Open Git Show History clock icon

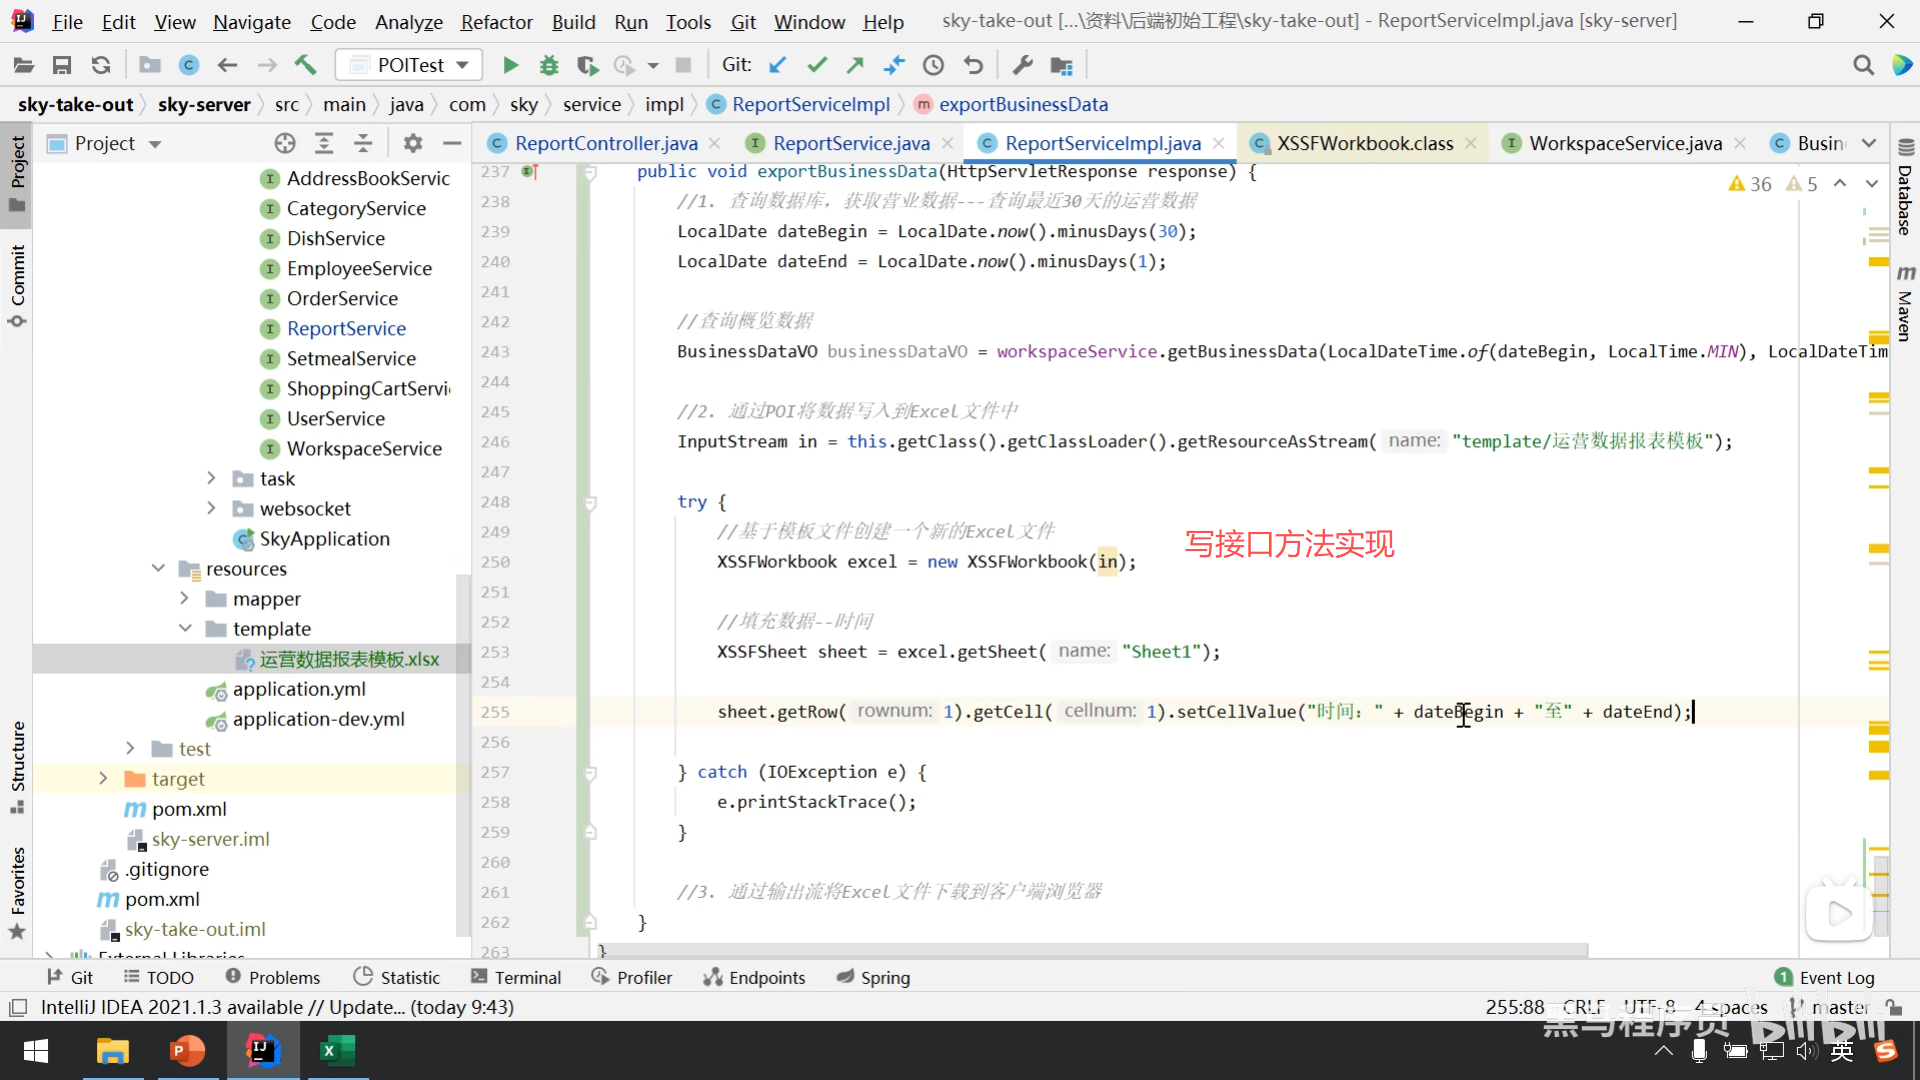933,65
